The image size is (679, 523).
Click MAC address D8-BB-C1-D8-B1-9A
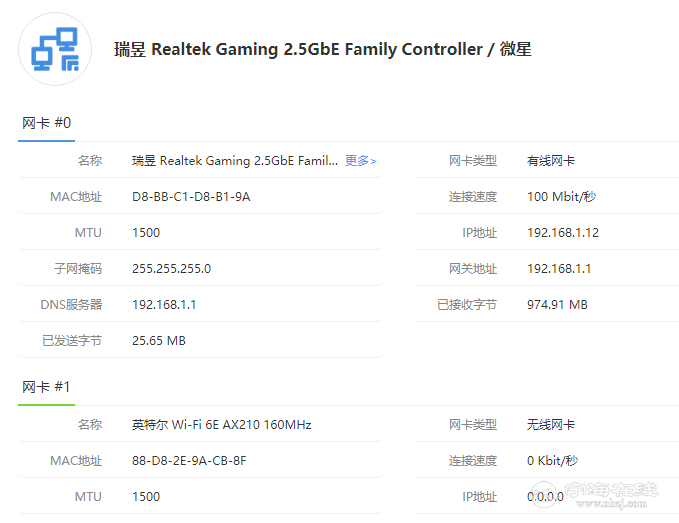(191, 197)
